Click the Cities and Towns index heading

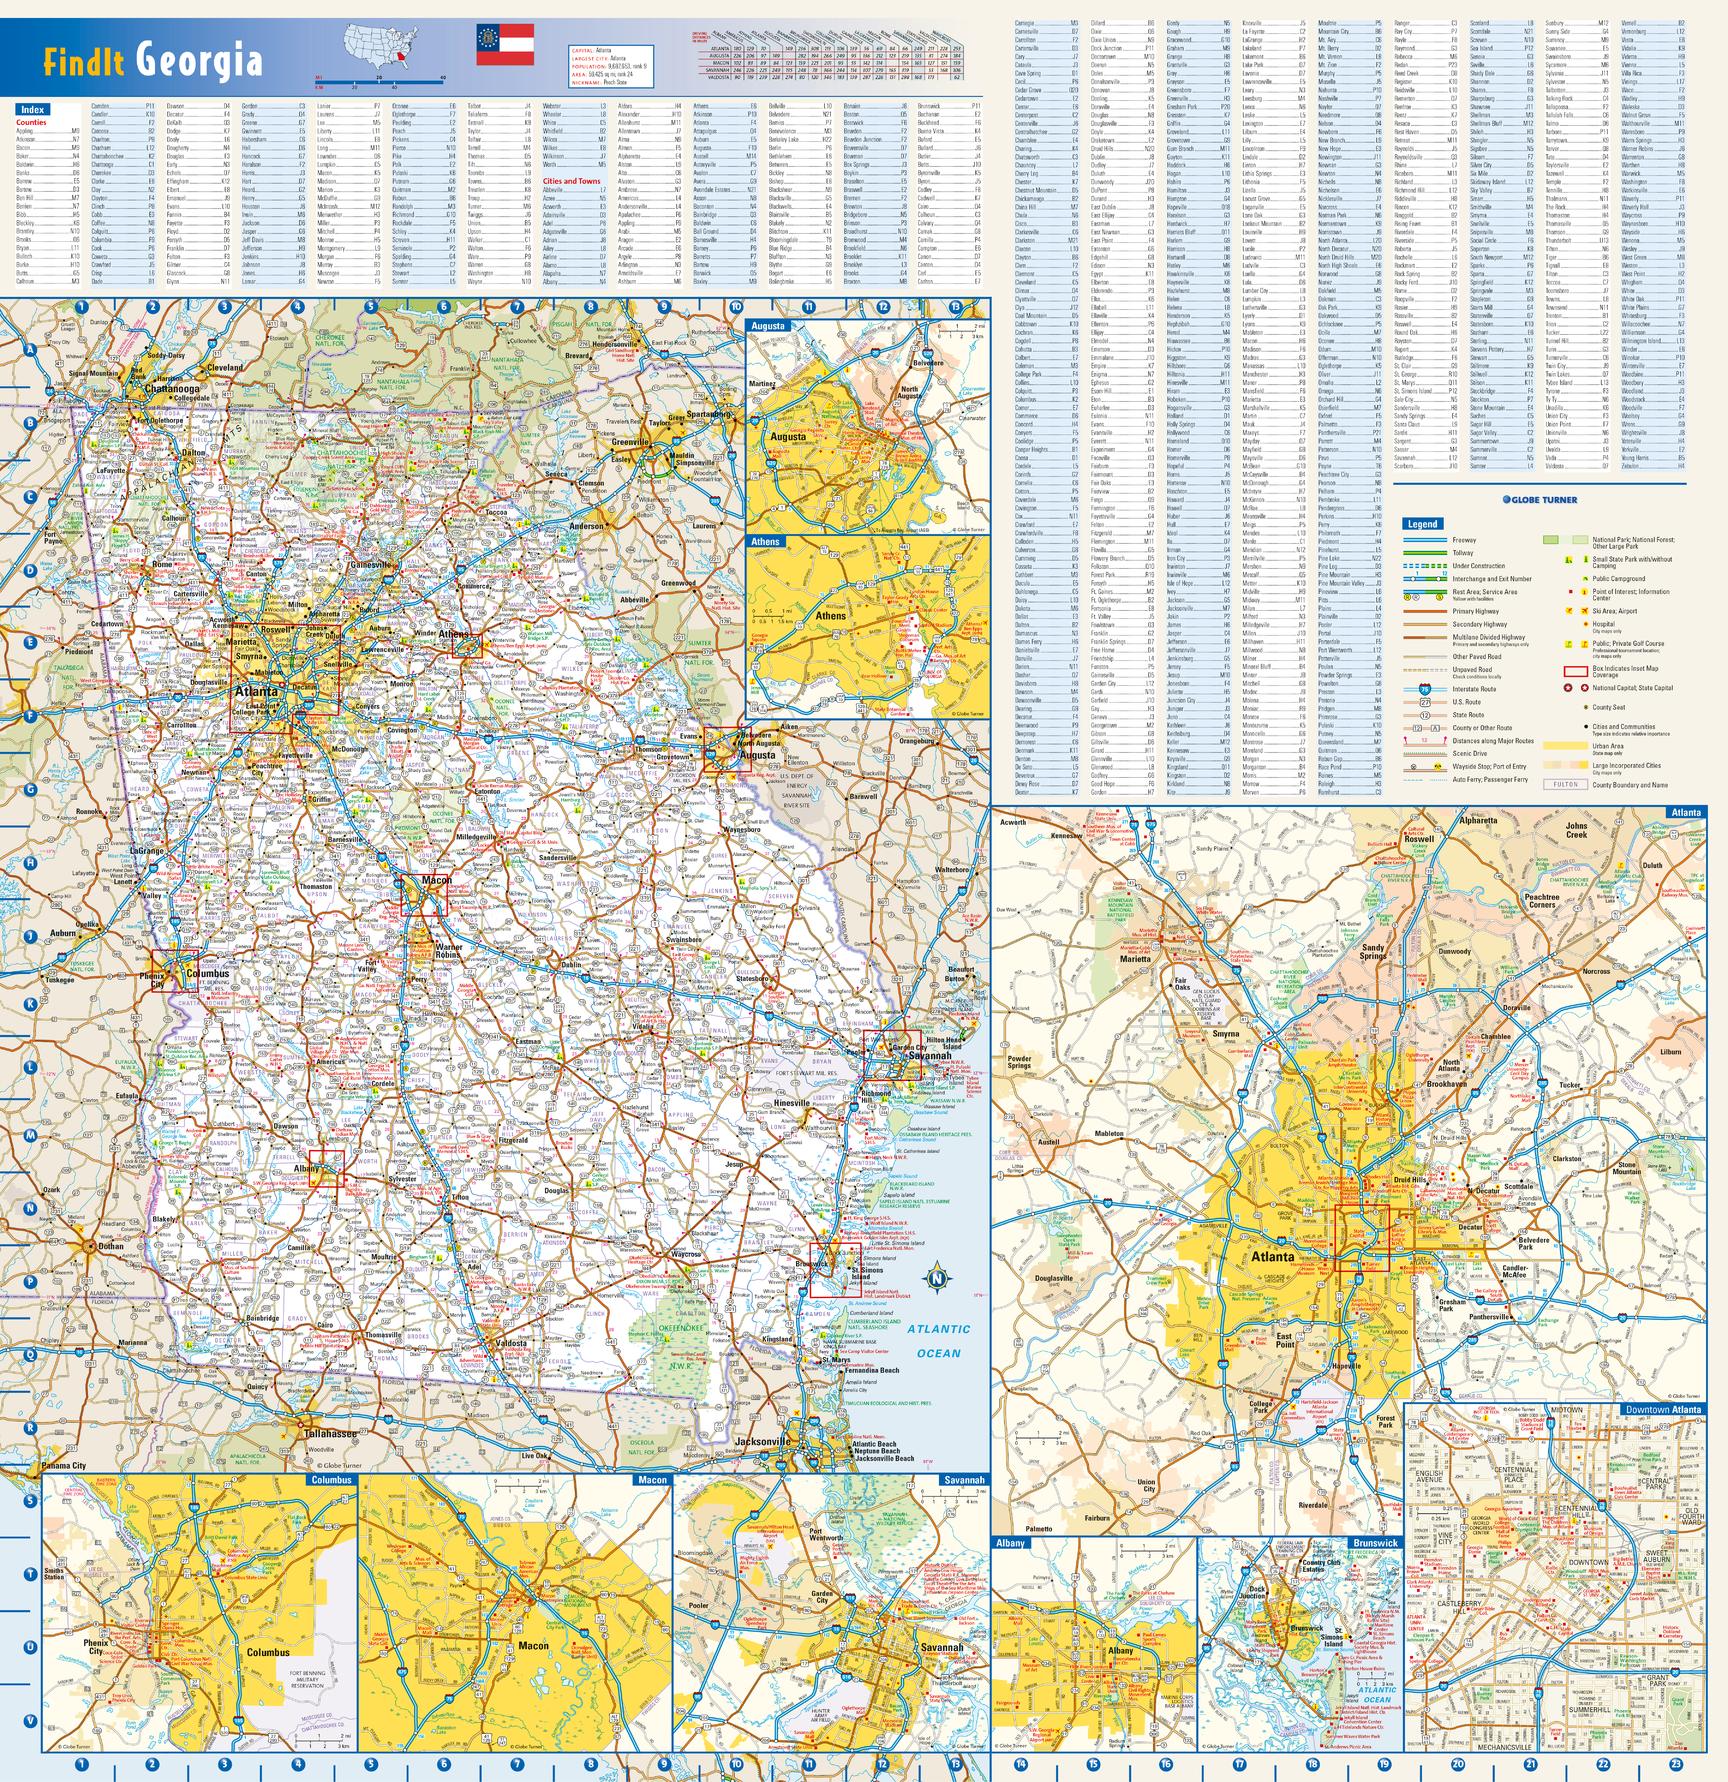point(572,181)
